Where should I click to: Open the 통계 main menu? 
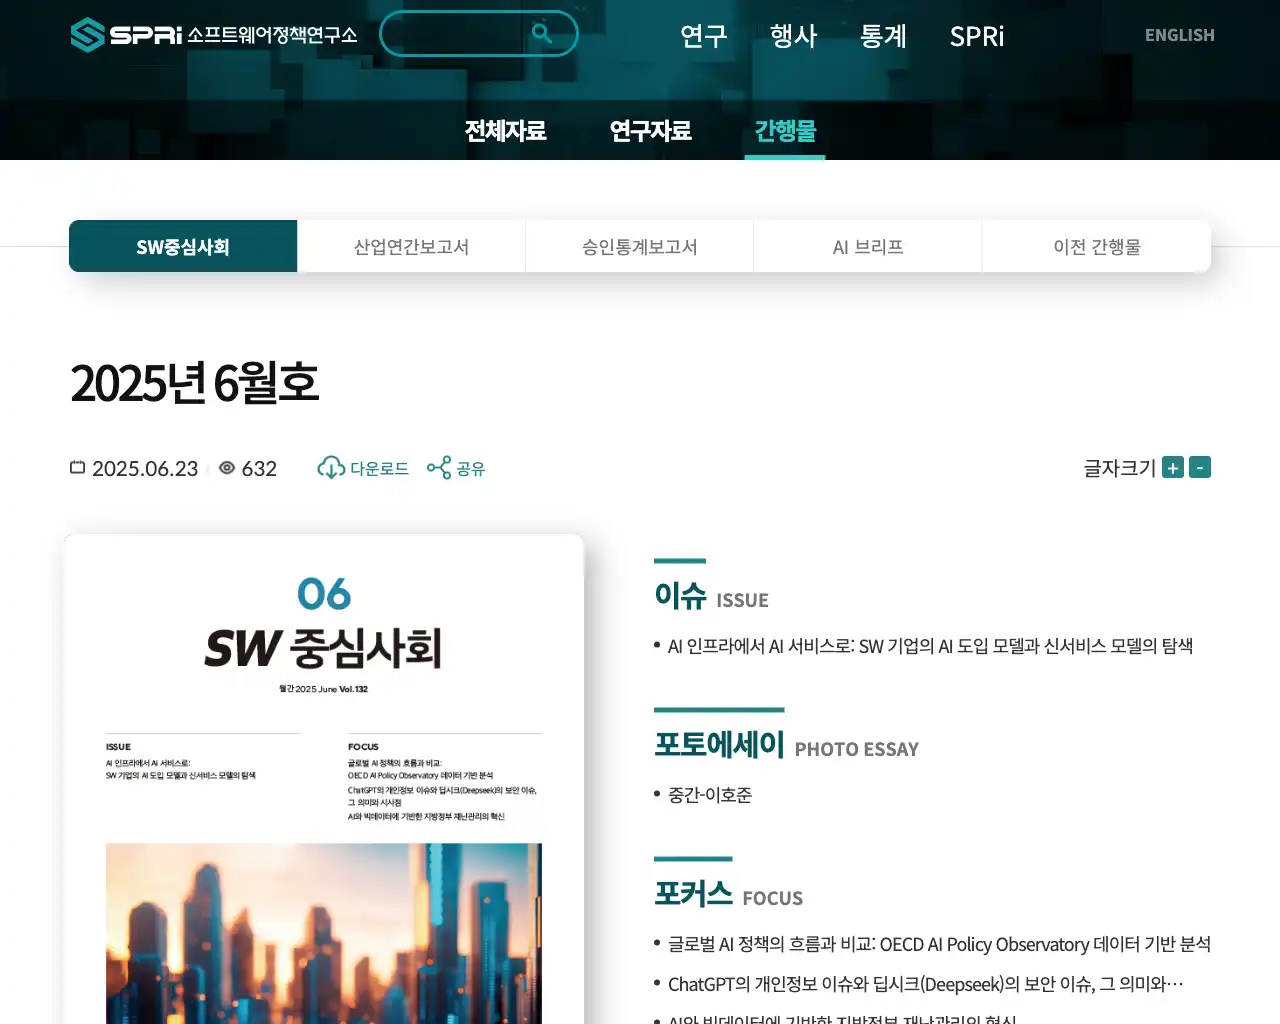(x=884, y=36)
